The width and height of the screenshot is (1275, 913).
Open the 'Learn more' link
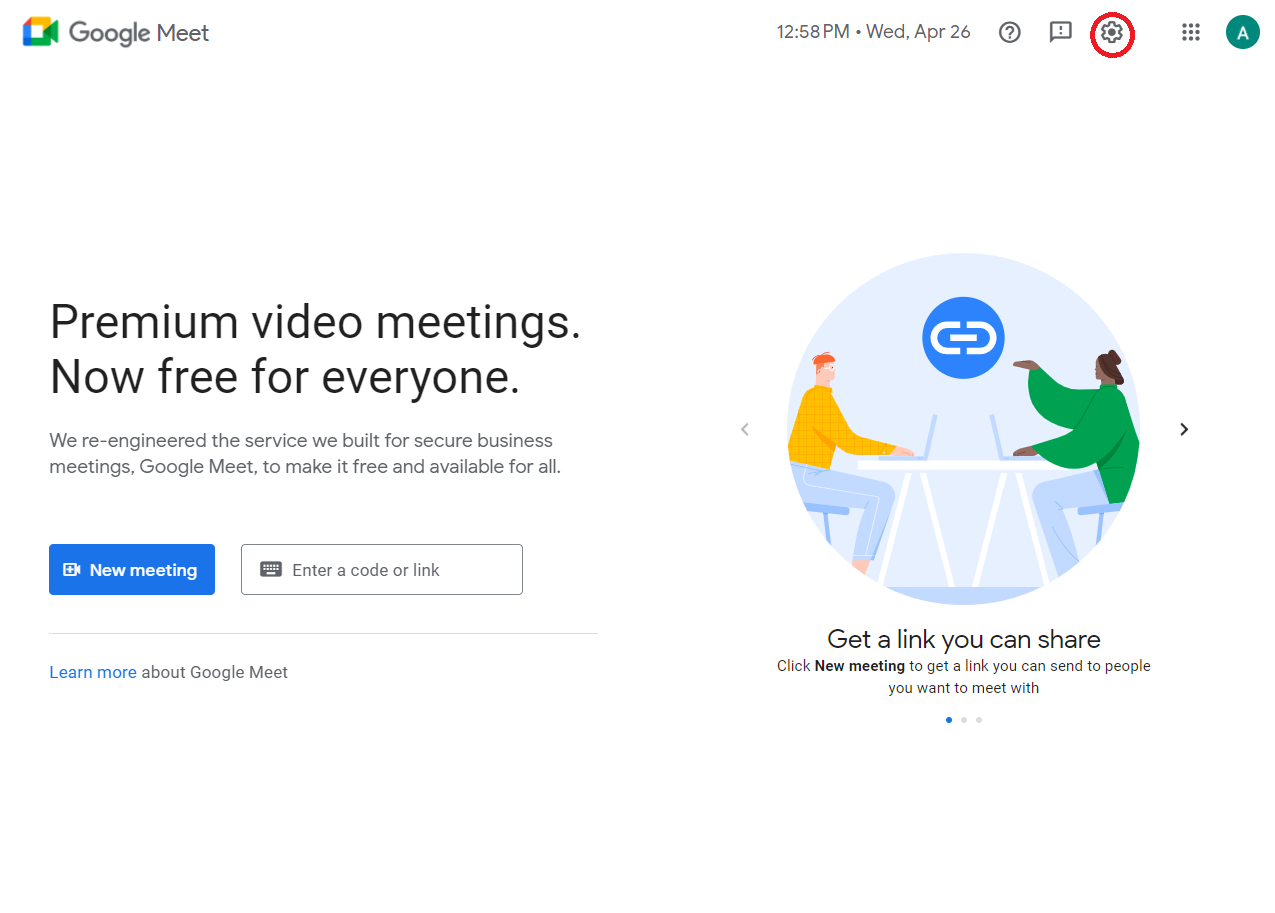[93, 672]
